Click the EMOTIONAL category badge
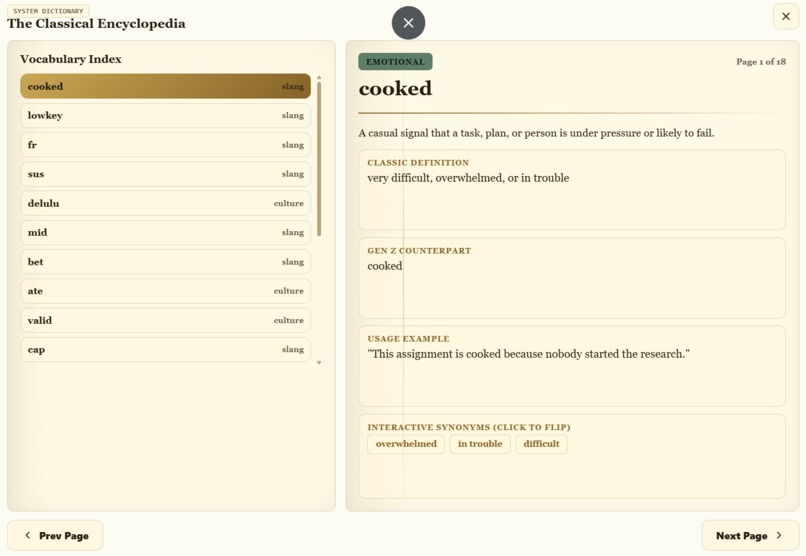Image resolution: width=806 pixels, height=556 pixels. [x=395, y=62]
